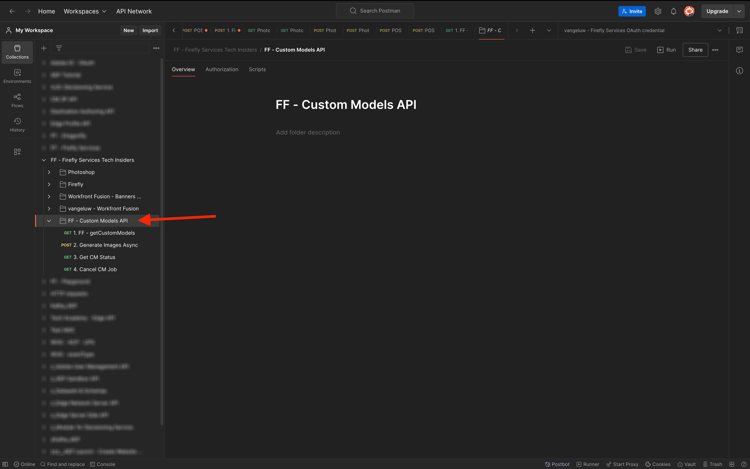Screen dimensions: 750x469
Task: Go forward with the right arrow
Action: tap(27, 11)
